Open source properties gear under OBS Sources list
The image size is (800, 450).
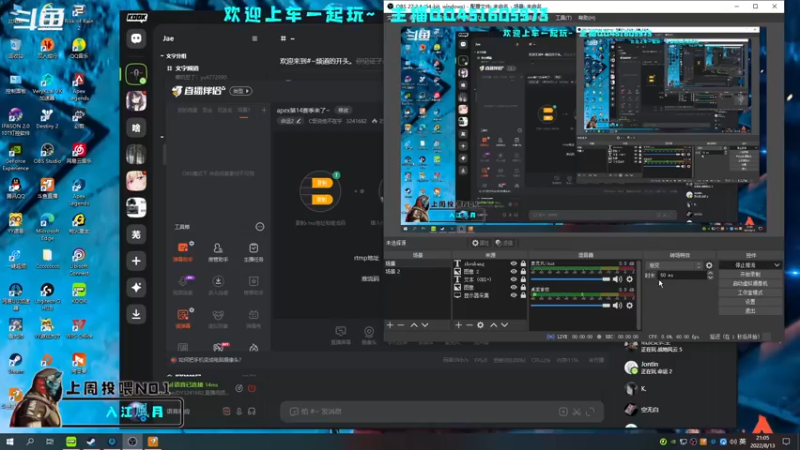pyautogui.click(x=480, y=325)
